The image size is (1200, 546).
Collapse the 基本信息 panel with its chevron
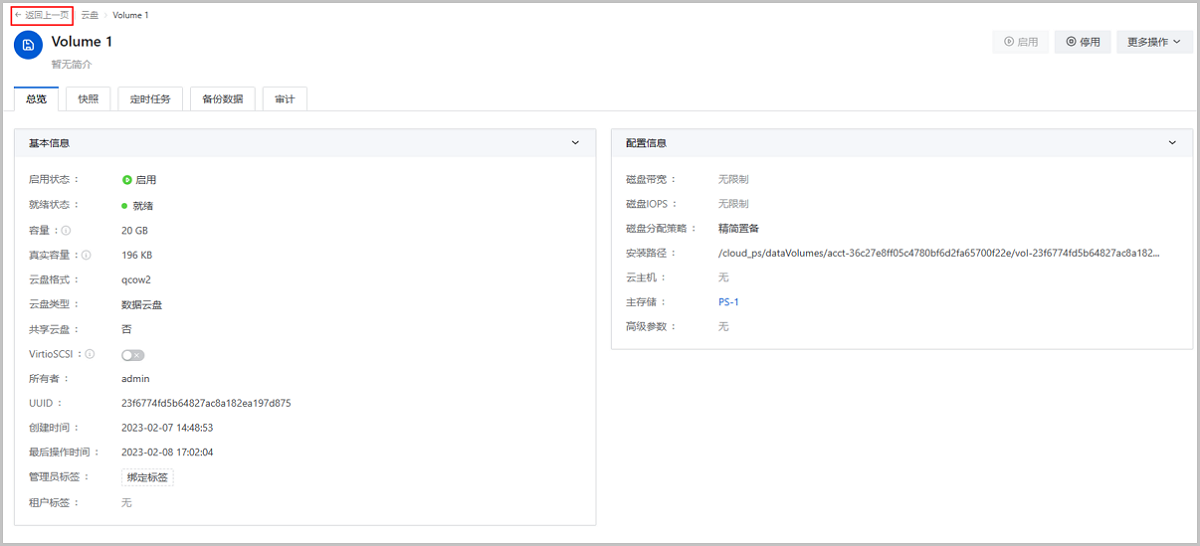(575, 143)
